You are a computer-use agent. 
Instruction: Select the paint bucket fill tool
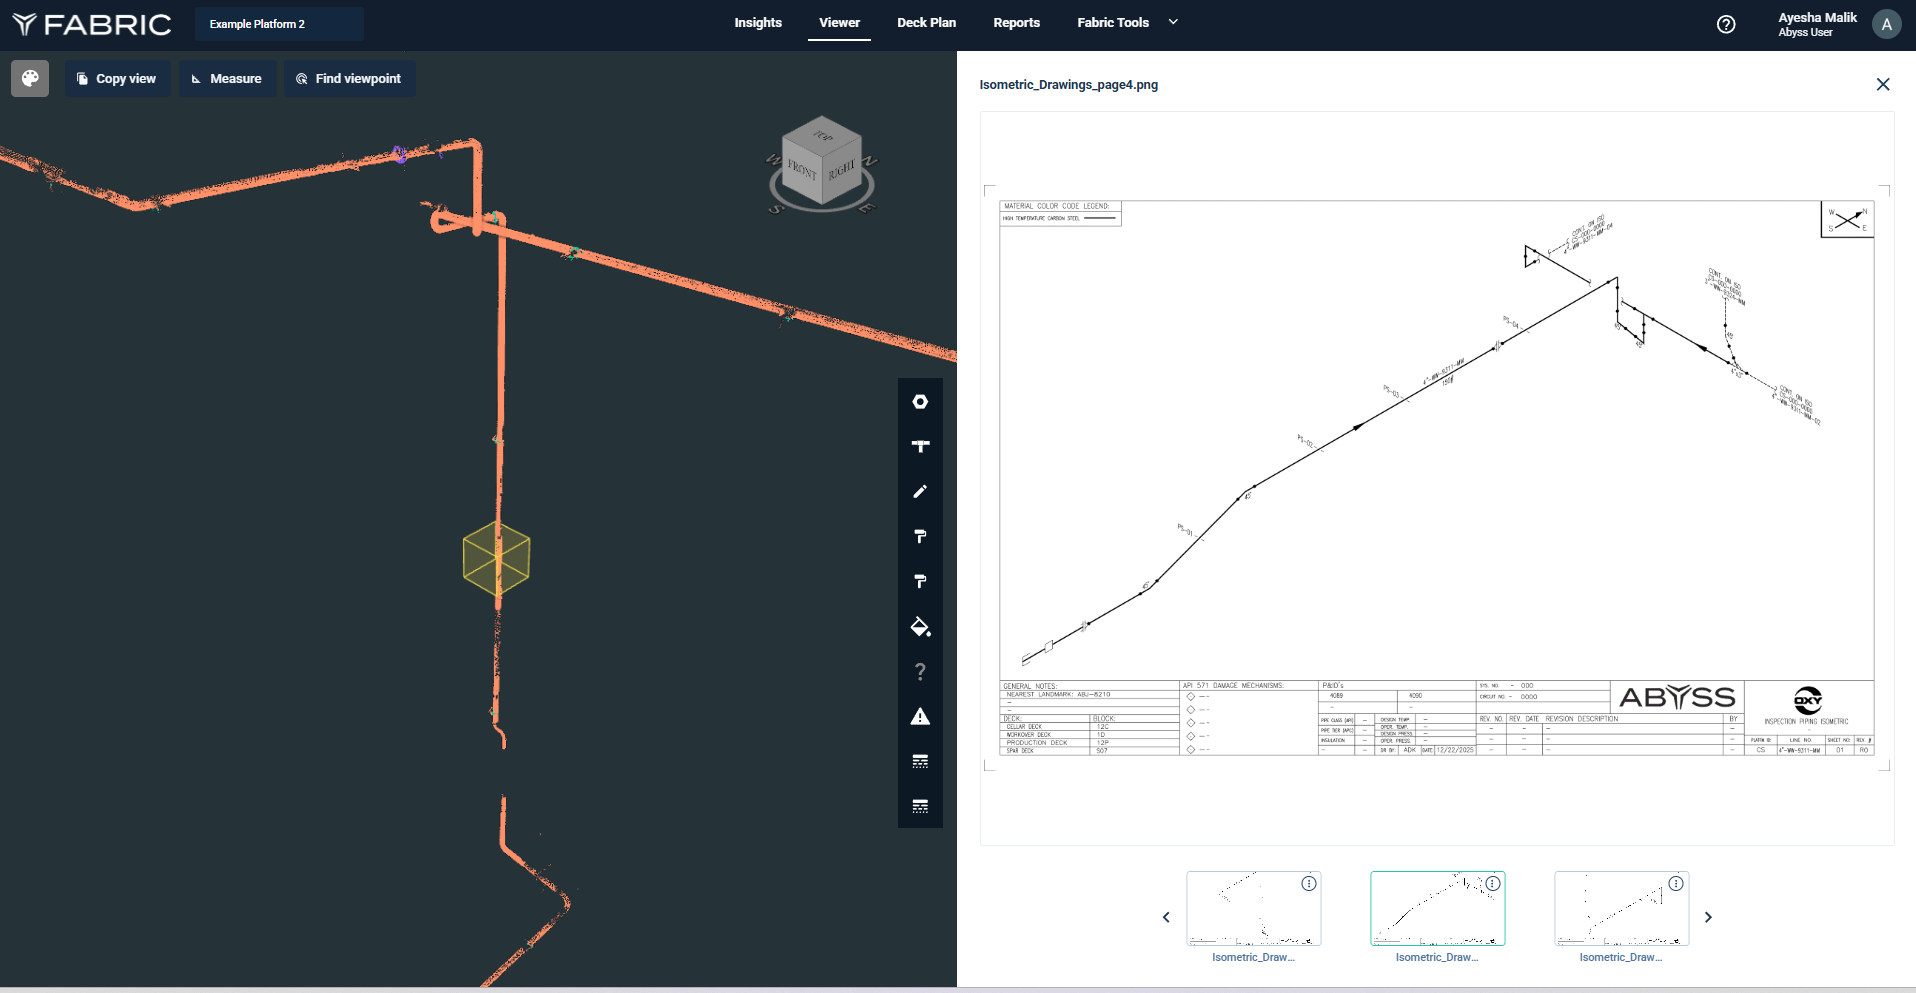pos(920,627)
